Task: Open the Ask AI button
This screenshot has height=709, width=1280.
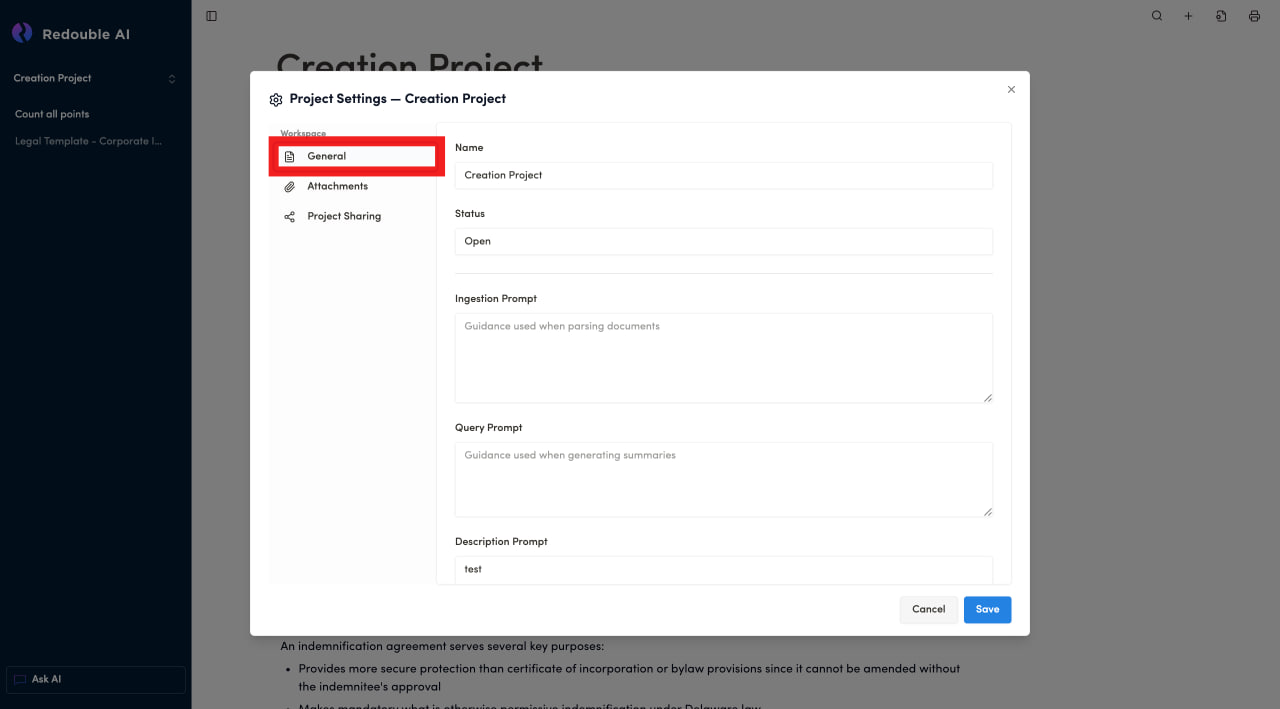Action: [x=96, y=680]
